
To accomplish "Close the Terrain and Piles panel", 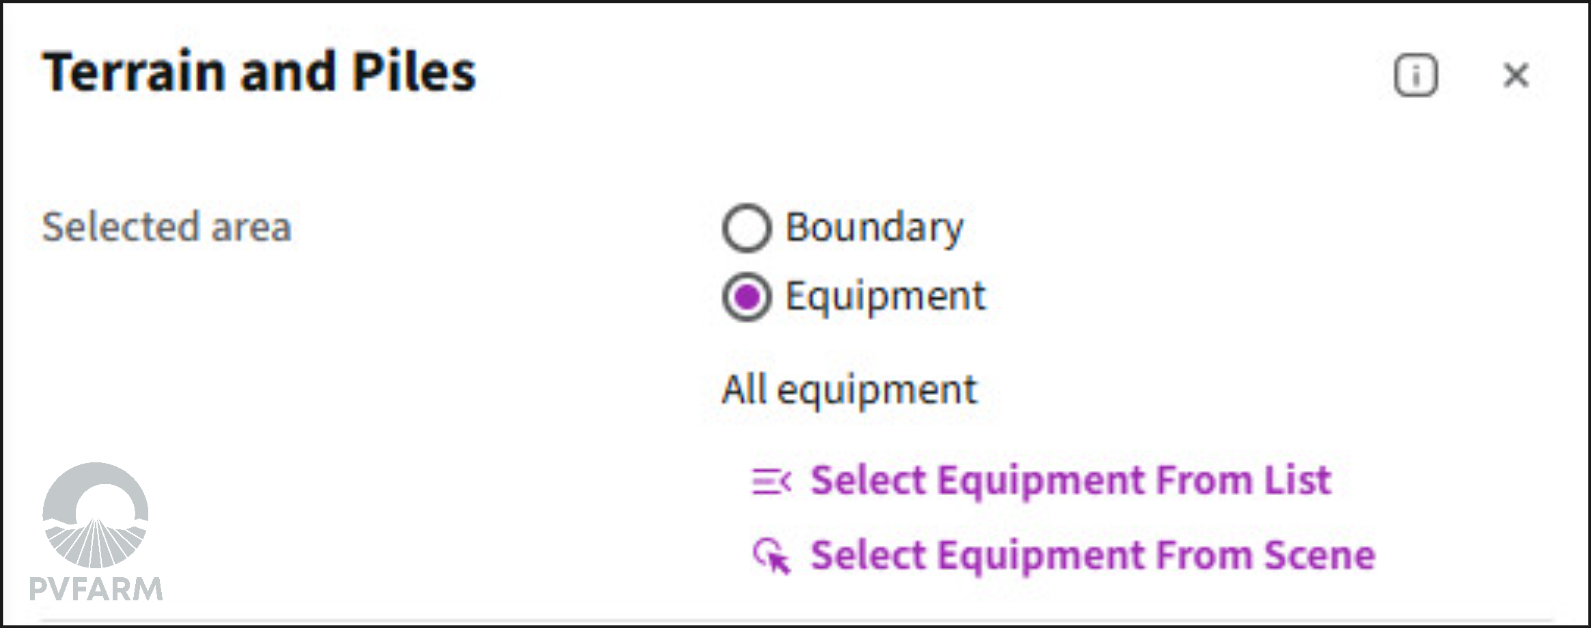I will [x=1516, y=76].
